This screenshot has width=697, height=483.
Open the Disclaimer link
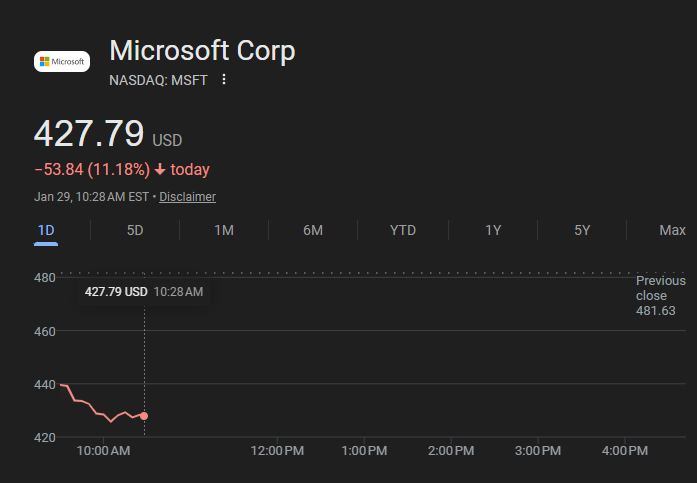[x=187, y=197]
